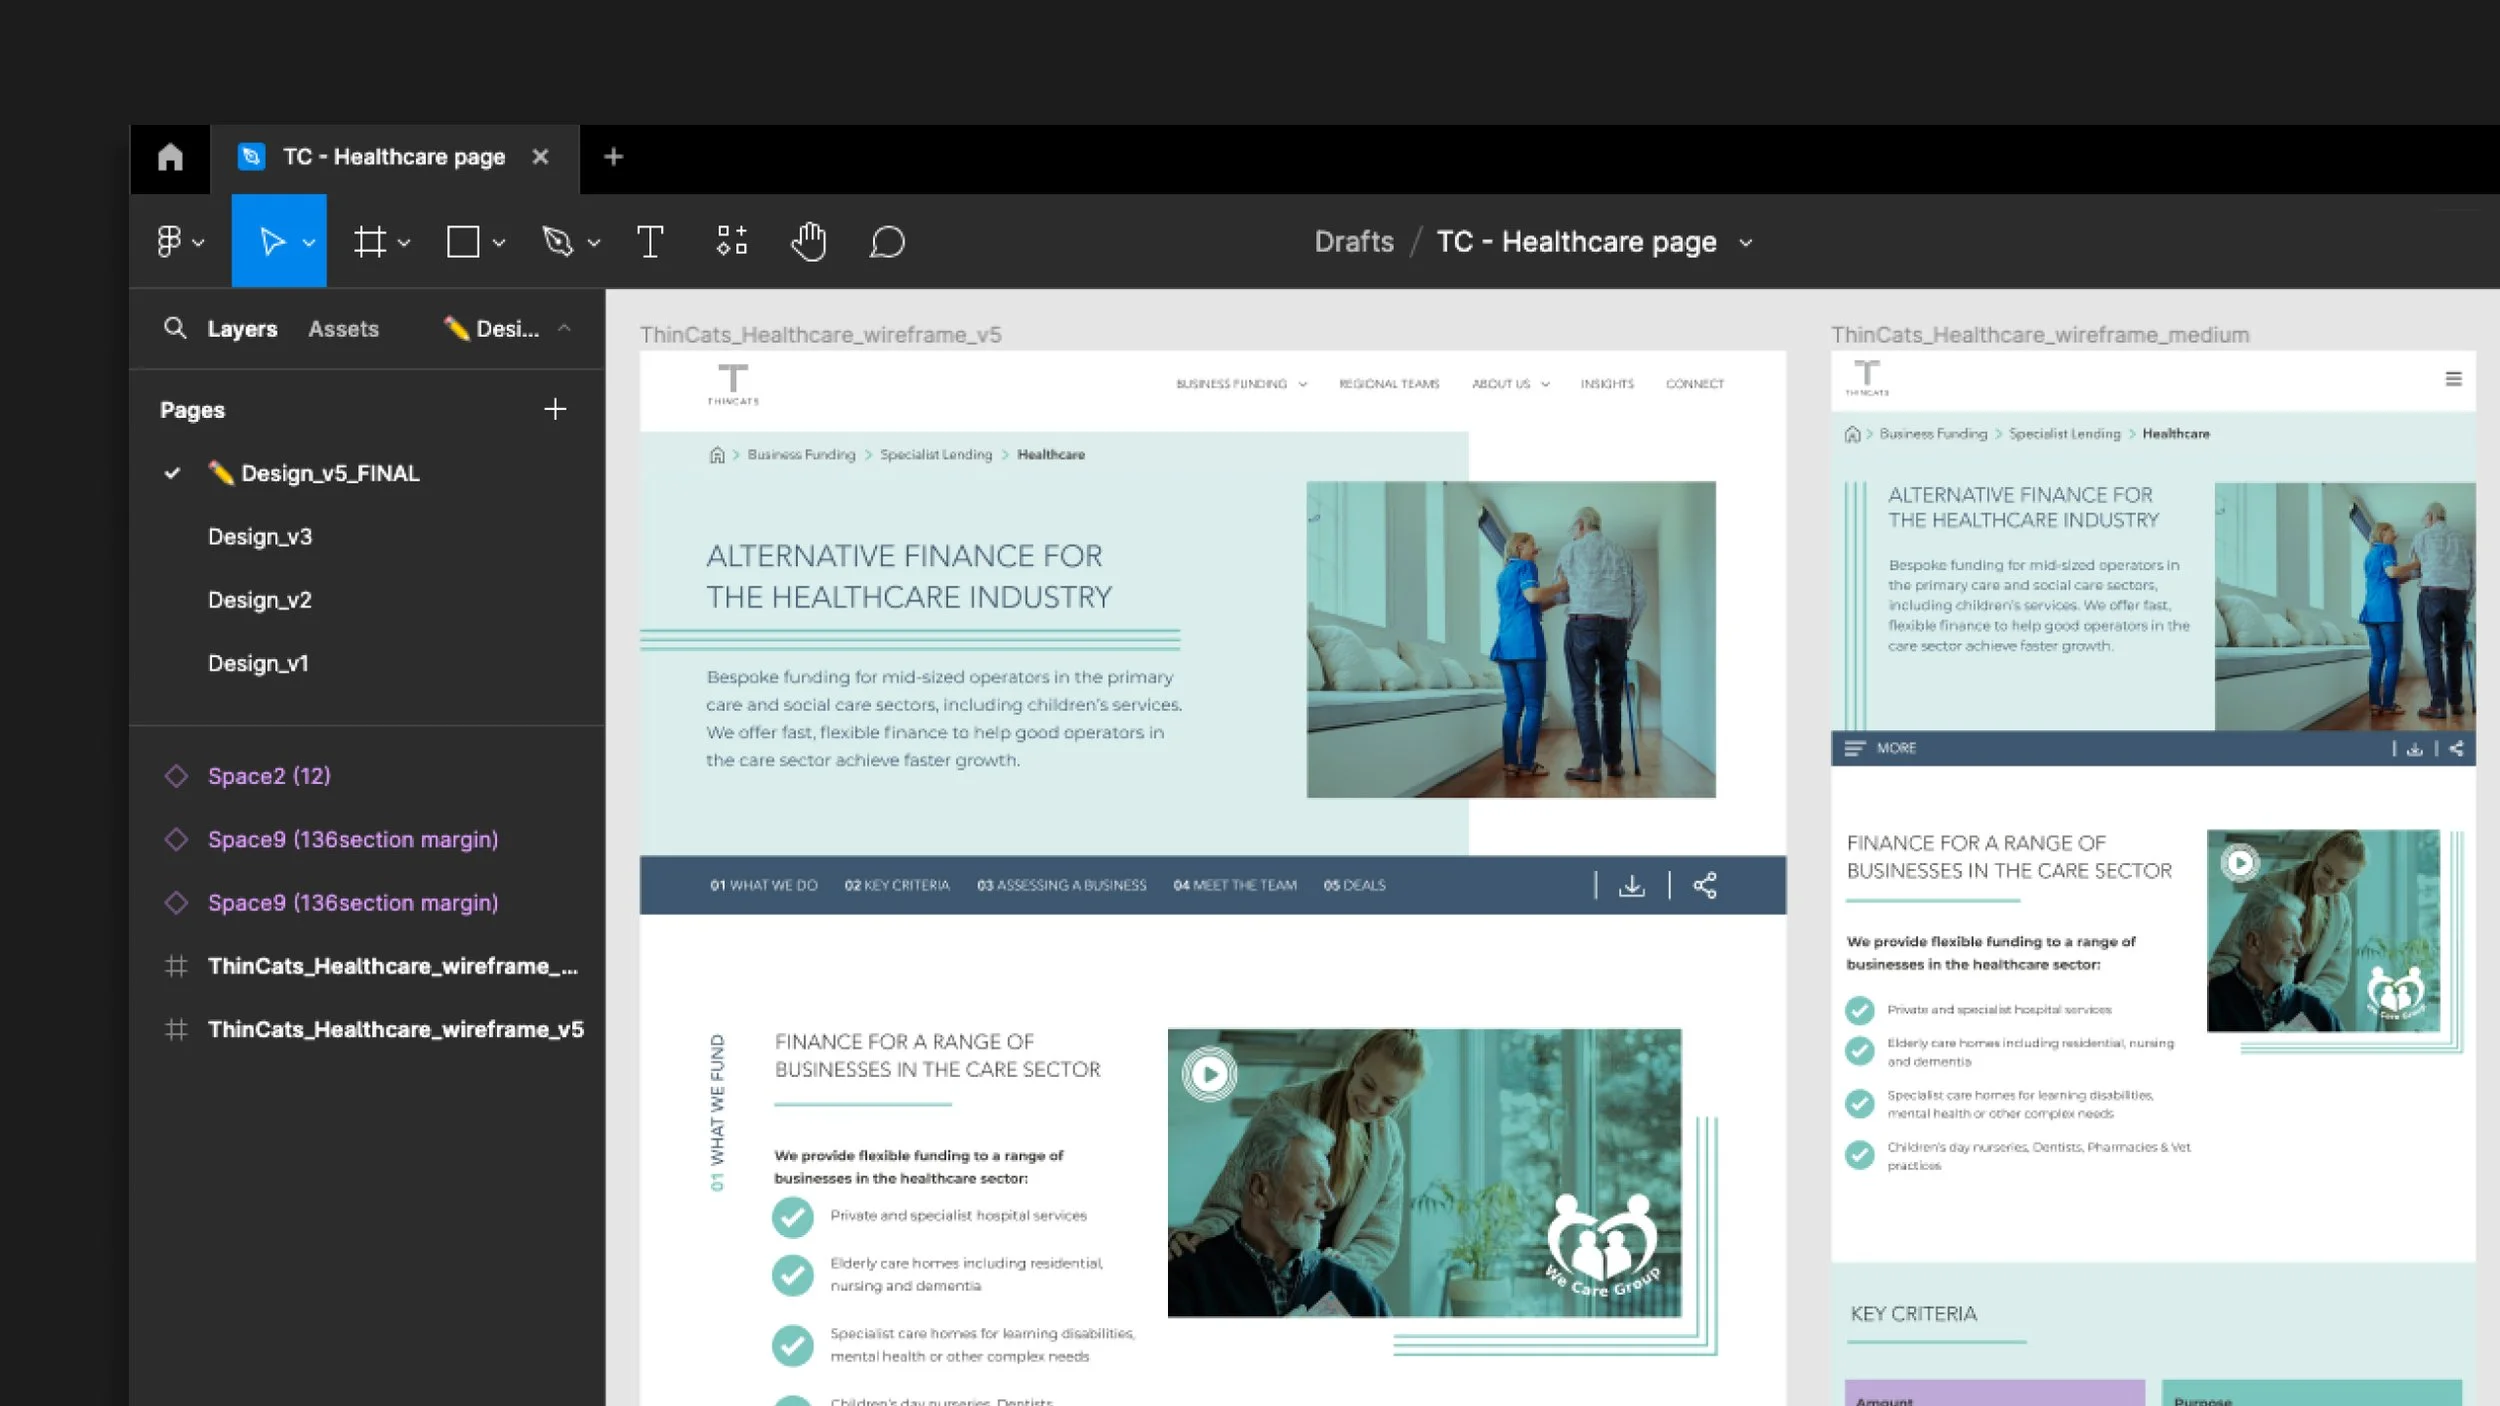Open the Resources components tool
Screen dimensions: 2500x1406
[731, 242]
